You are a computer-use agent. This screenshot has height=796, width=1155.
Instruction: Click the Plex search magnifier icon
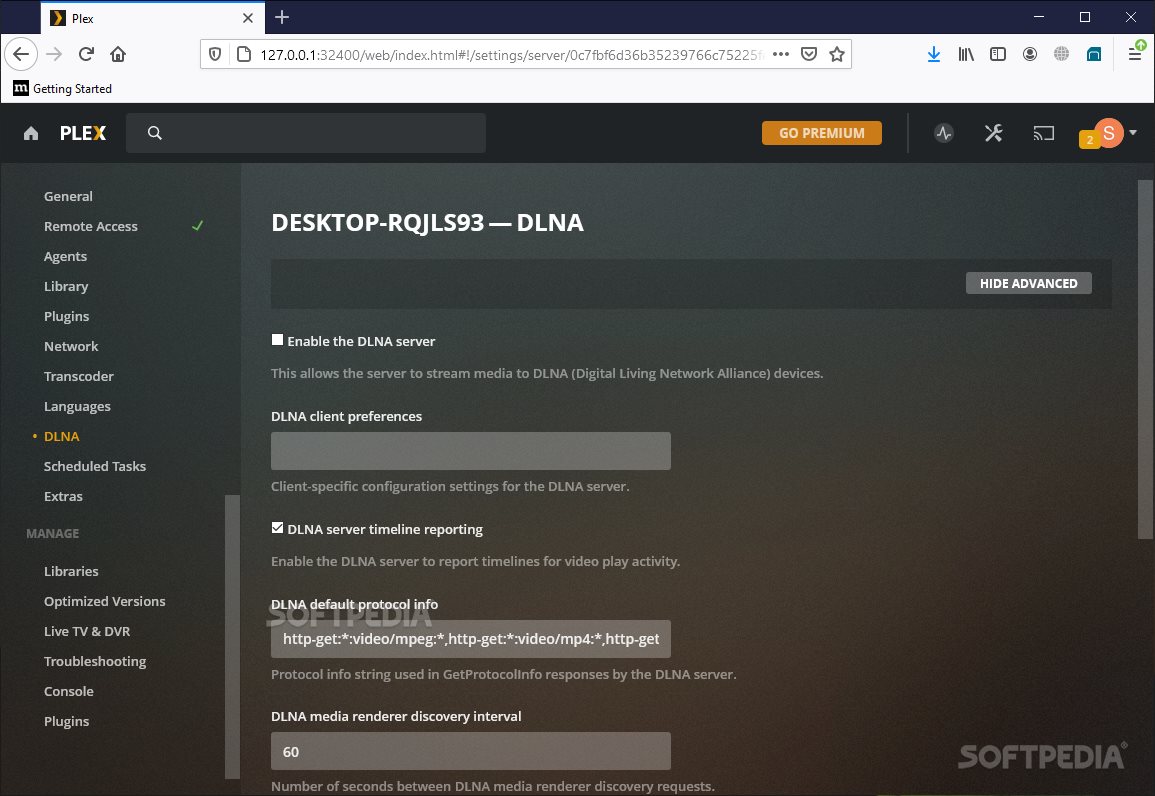(155, 133)
